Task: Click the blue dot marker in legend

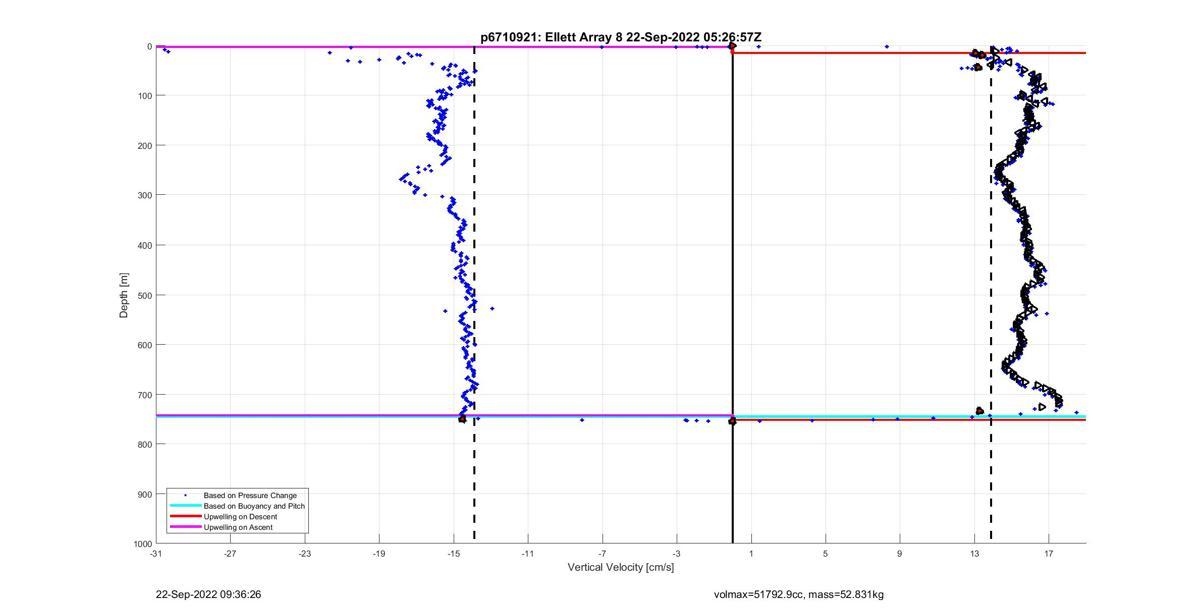Action: tap(184, 495)
